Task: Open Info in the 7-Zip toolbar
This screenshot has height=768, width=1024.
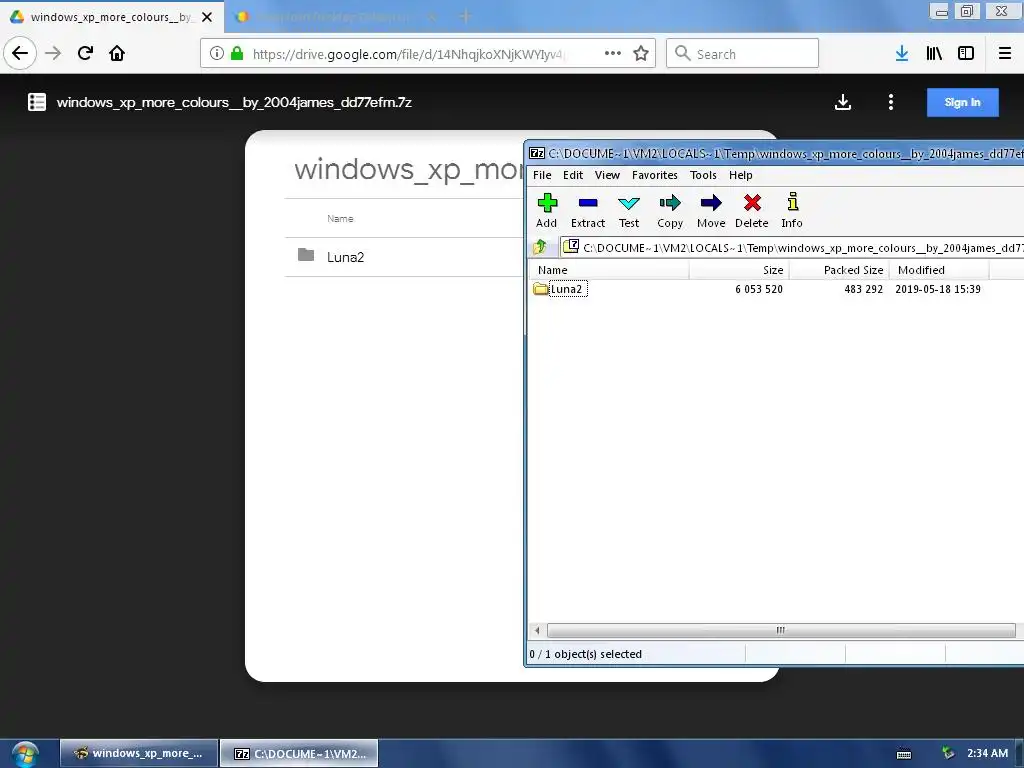Action: (x=792, y=210)
